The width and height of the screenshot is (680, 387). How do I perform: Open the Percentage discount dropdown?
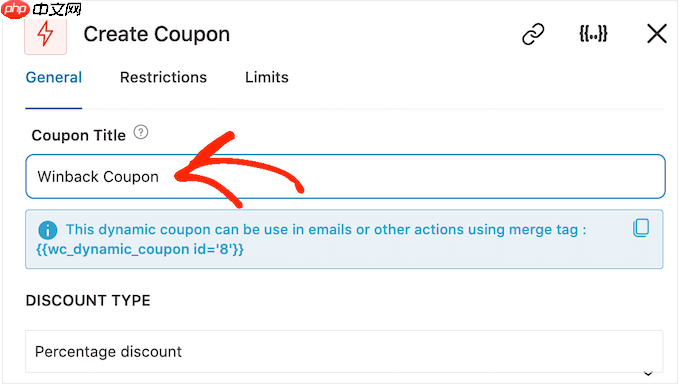click(x=344, y=351)
